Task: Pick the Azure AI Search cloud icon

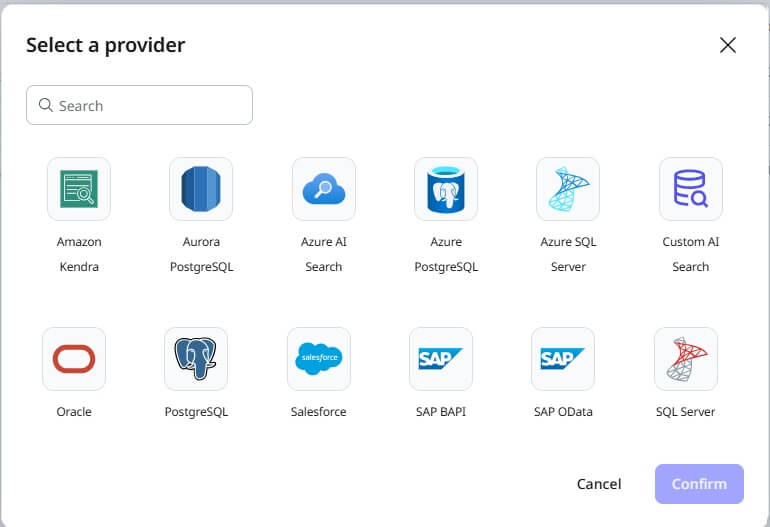Action: (x=324, y=189)
